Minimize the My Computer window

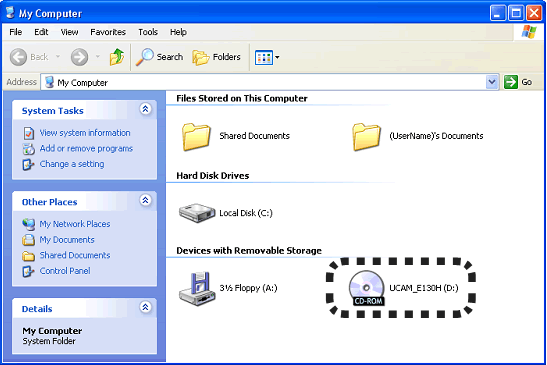(x=497, y=14)
